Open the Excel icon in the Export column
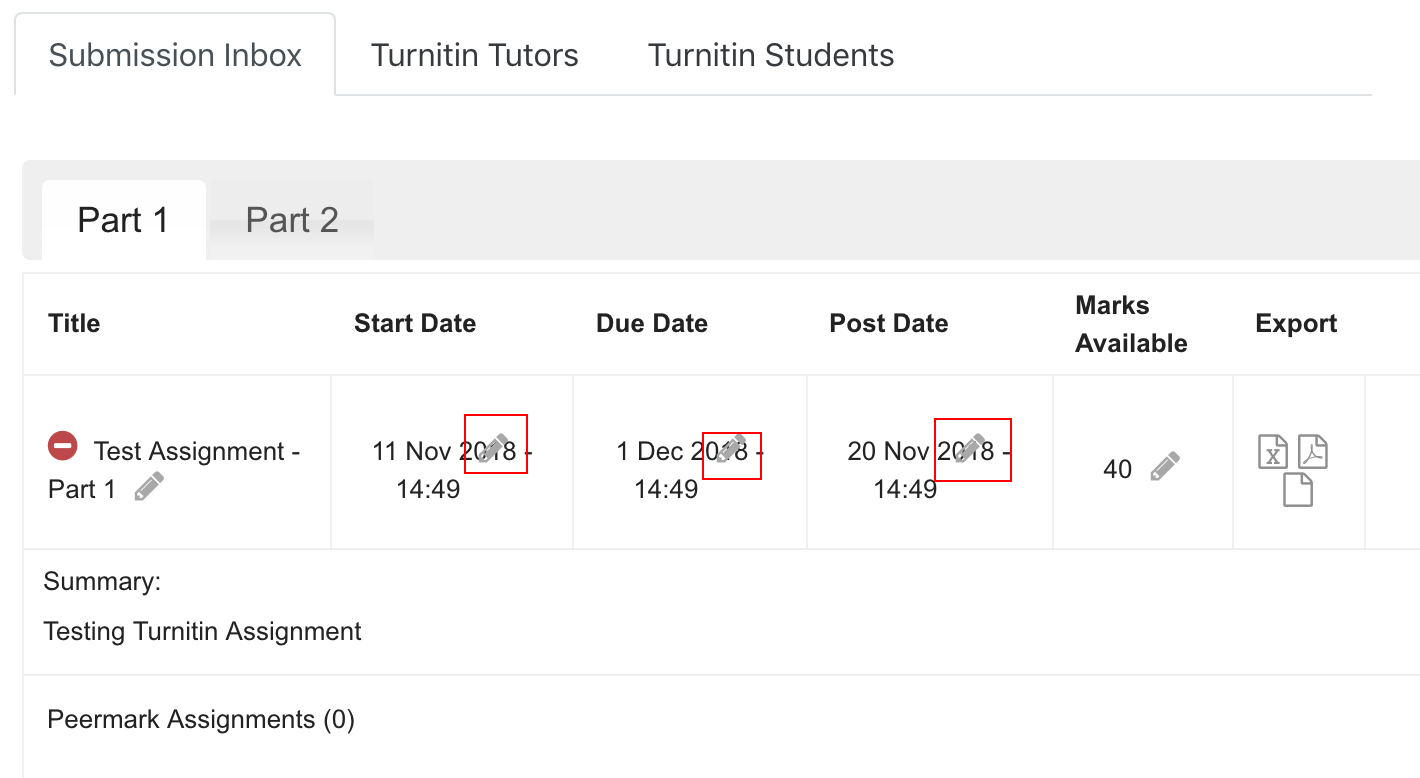Screen dimensions: 1420x778 click(1274, 452)
